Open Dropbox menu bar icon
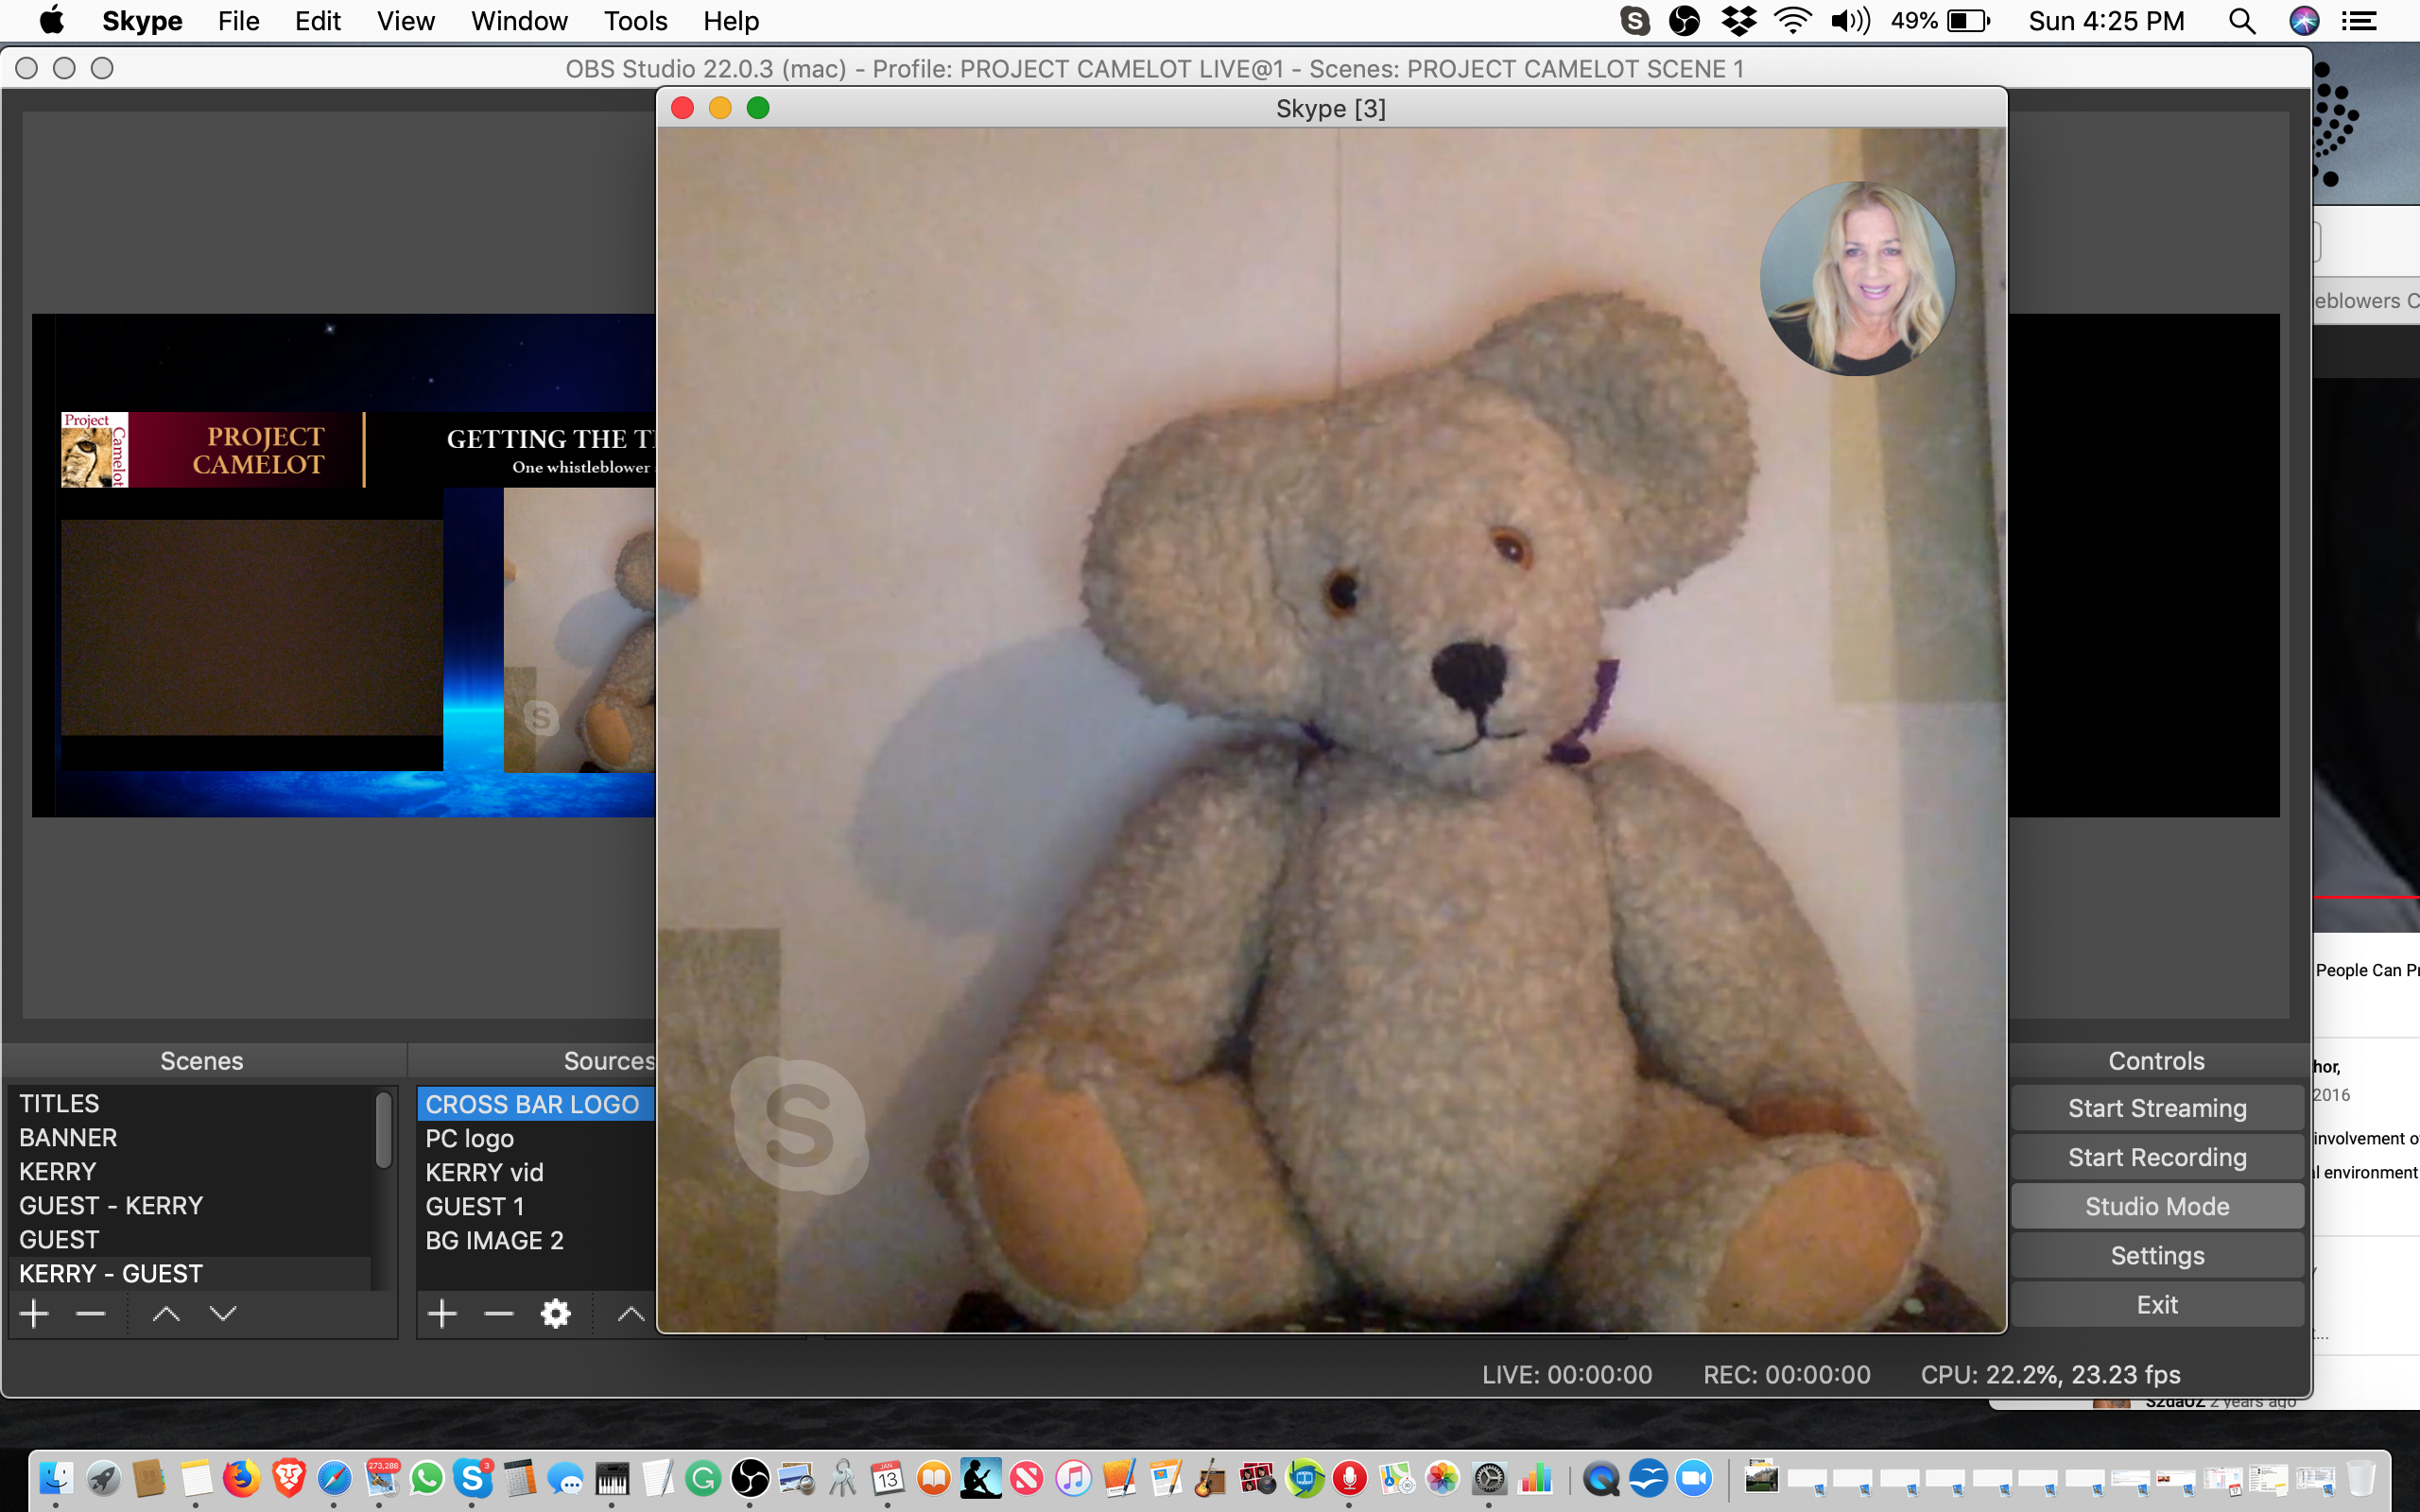 point(1739,21)
